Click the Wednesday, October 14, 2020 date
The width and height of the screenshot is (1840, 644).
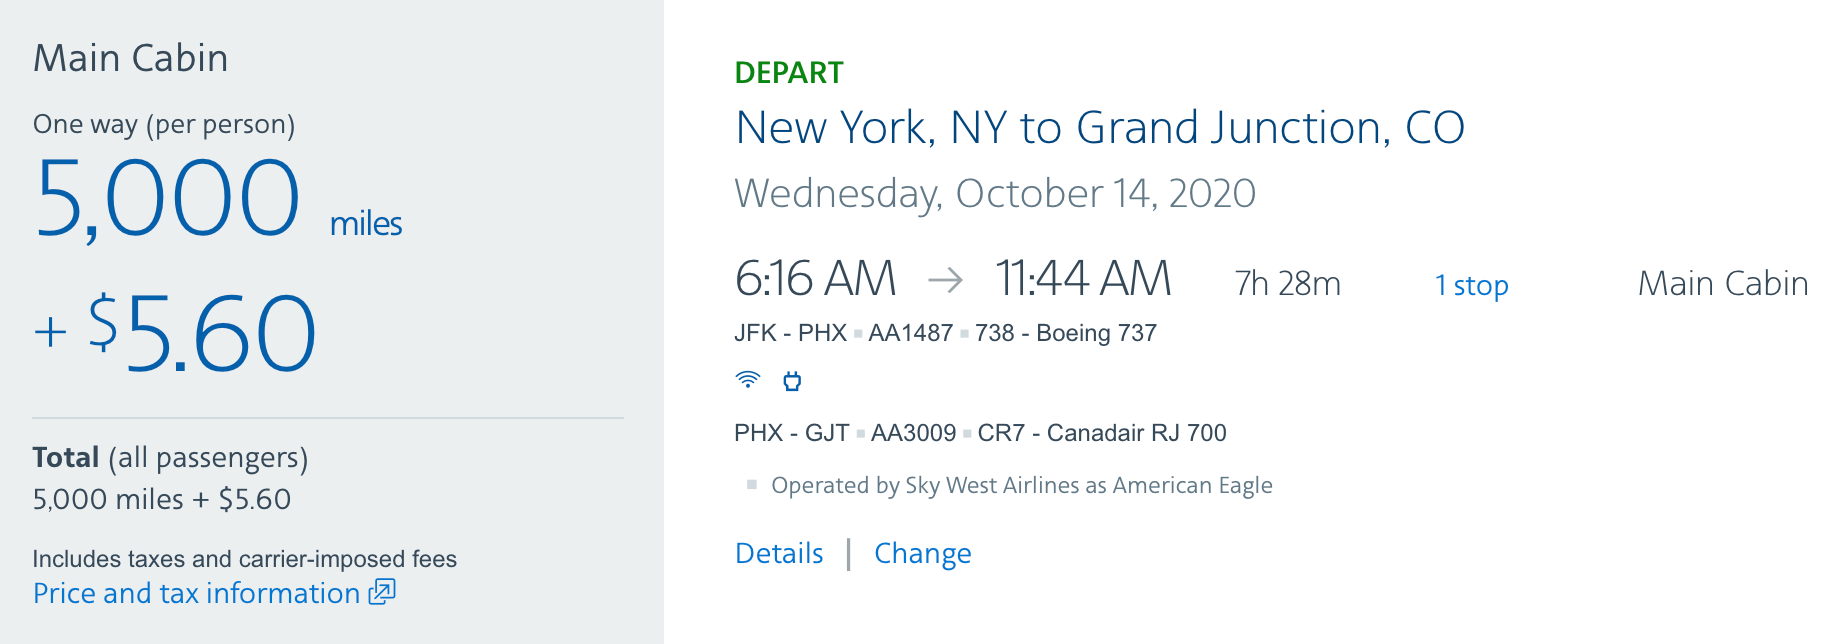tap(994, 193)
